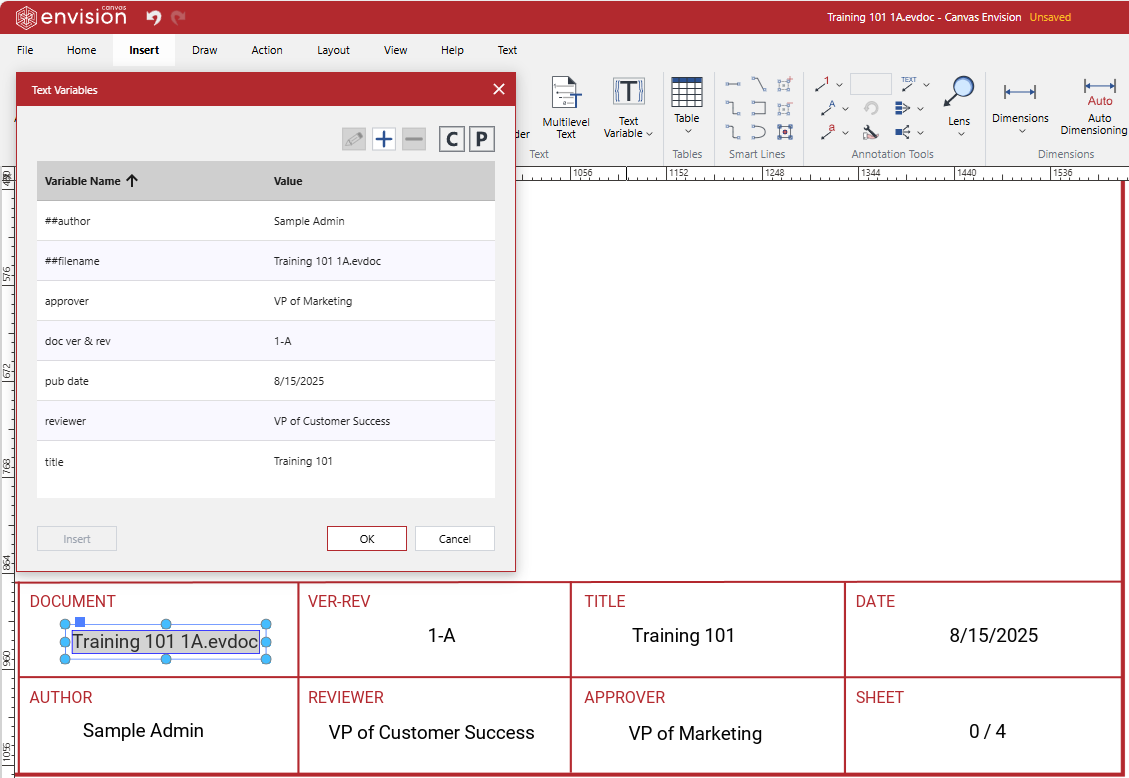Select the ##author variable row
The height and width of the screenshot is (778, 1129).
(266, 221)
